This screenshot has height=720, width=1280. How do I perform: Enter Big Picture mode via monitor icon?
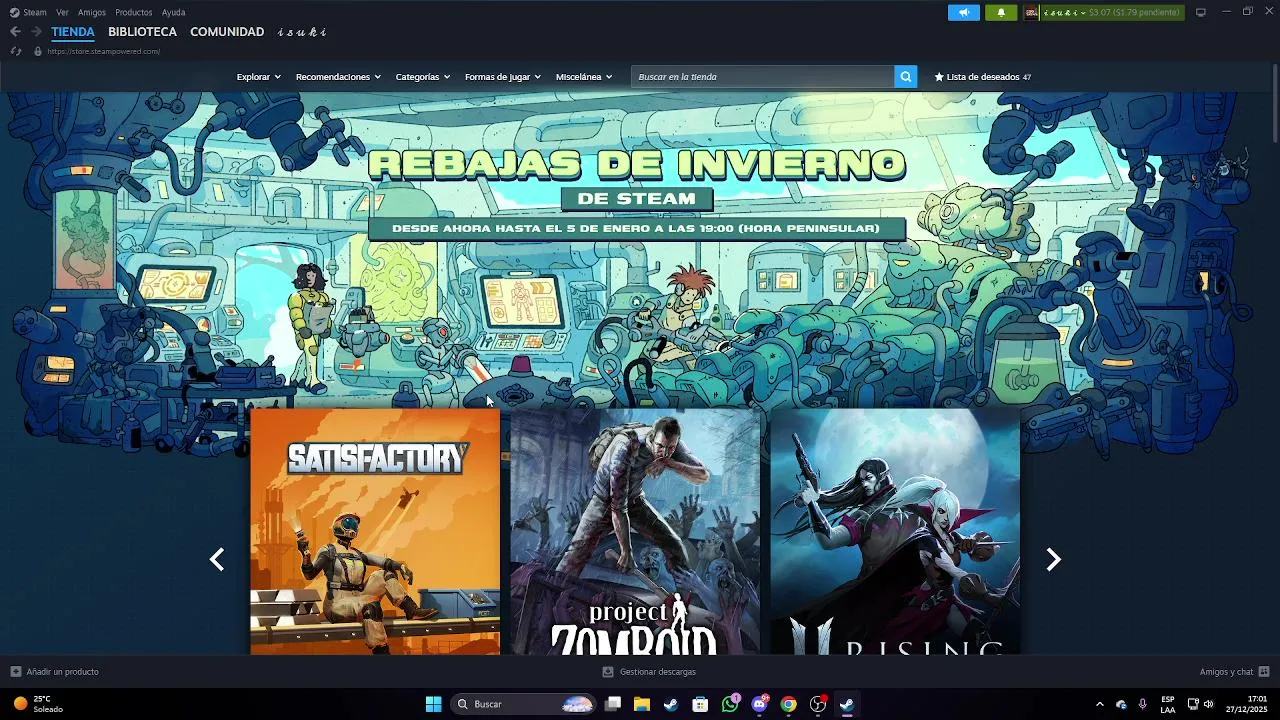point(1201,12)
